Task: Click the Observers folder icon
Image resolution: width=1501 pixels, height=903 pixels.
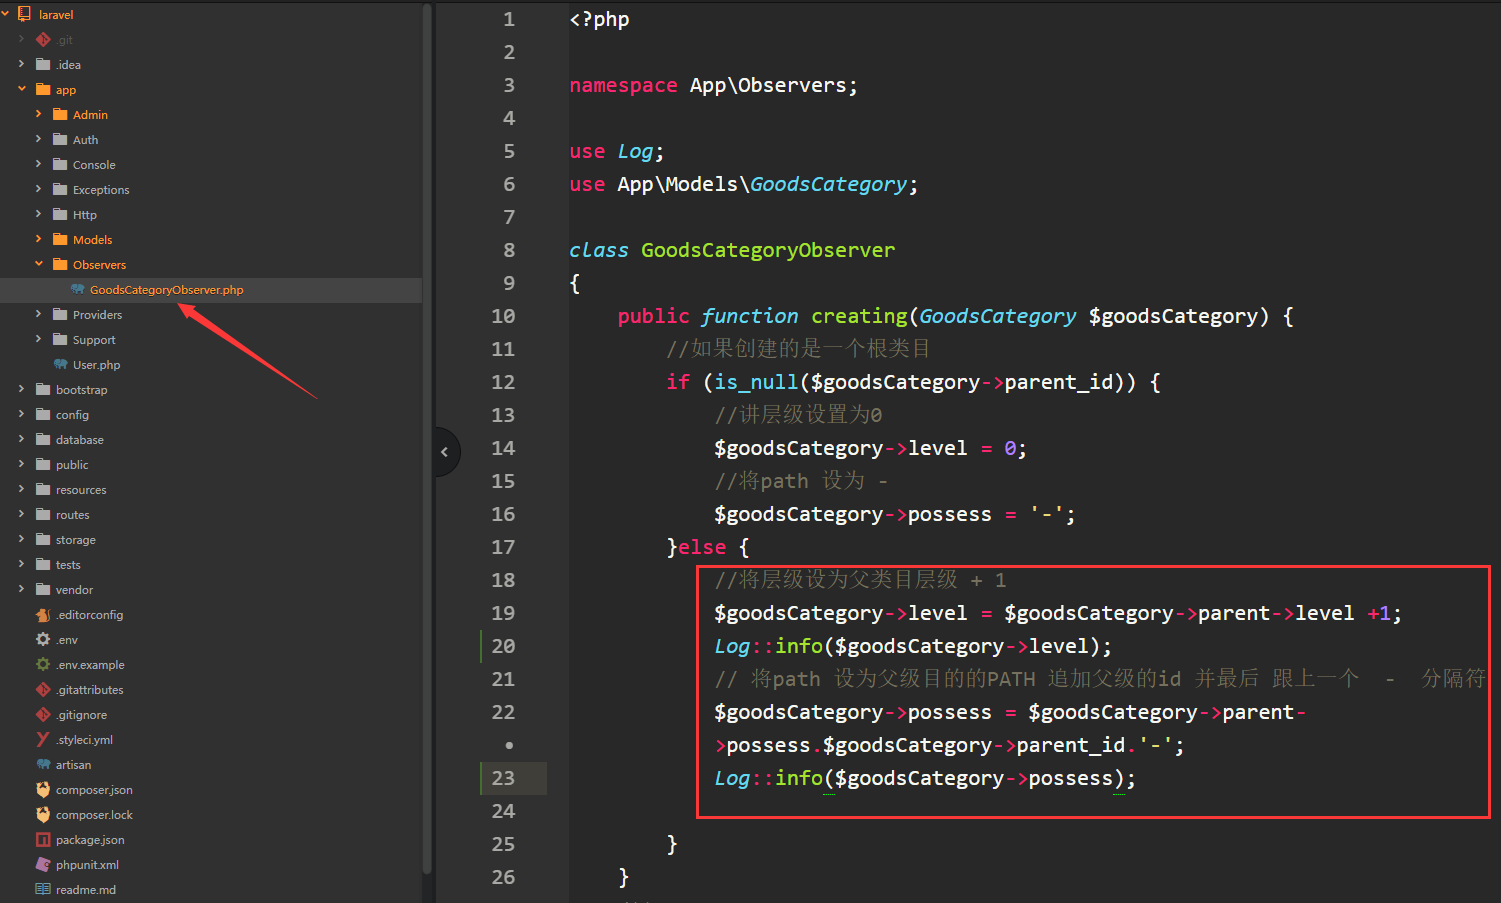Action: tap(60, 264)
